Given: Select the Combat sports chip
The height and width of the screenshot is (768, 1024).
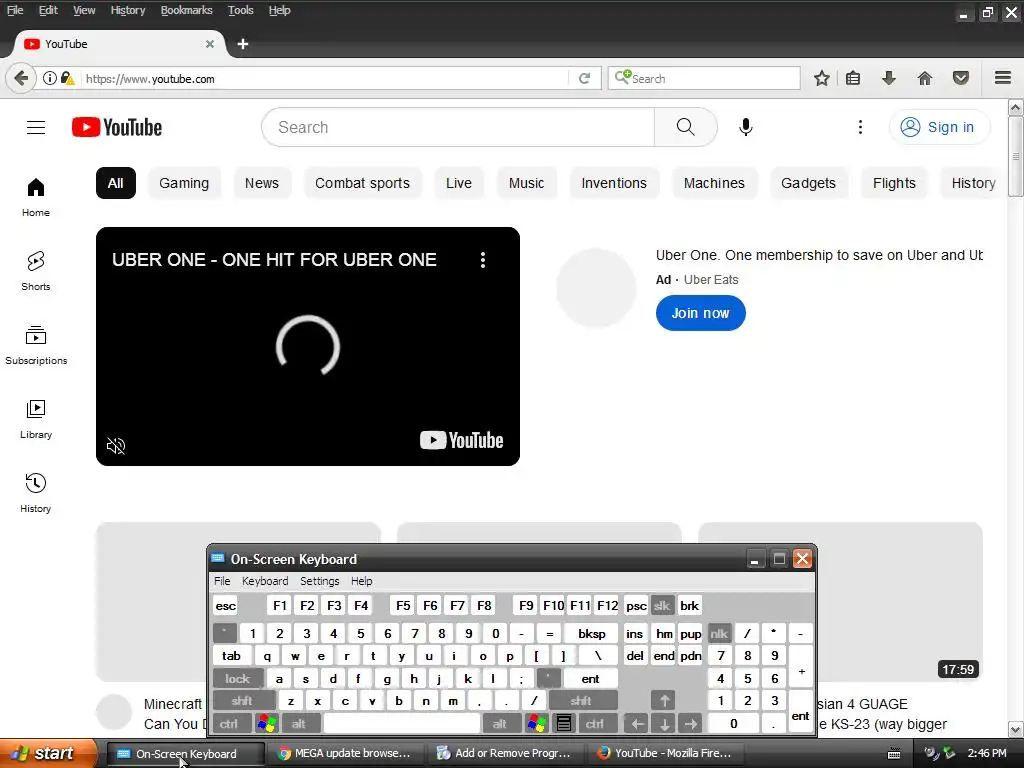Looking at the screenshot, I should point(362,183).
